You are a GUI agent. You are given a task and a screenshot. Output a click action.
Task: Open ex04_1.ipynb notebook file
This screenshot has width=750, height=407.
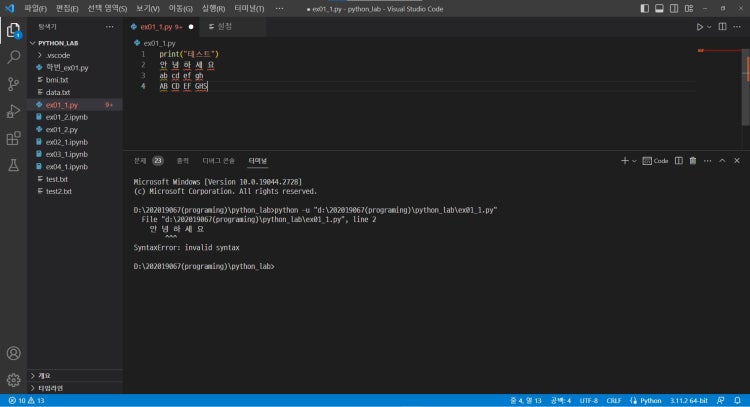75,167
